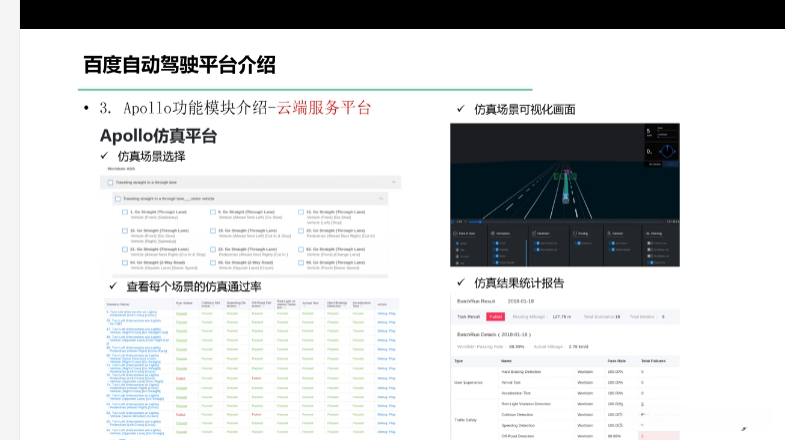The height and width of the screenshot is (440, 785).
Task: Click the 'Action' column header in pass-rate table
Action: pos(382,304)
